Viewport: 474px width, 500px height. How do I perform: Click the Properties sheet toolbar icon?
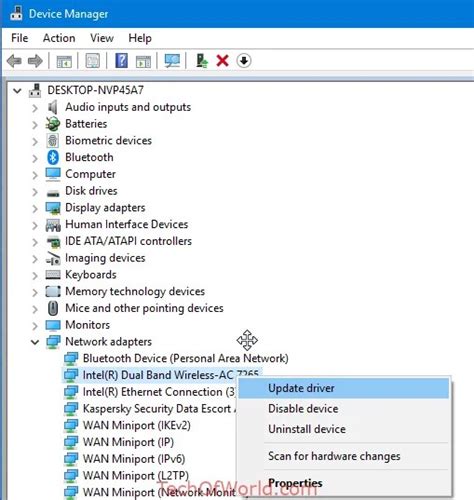pyautogui.click(x=93, y=61)
